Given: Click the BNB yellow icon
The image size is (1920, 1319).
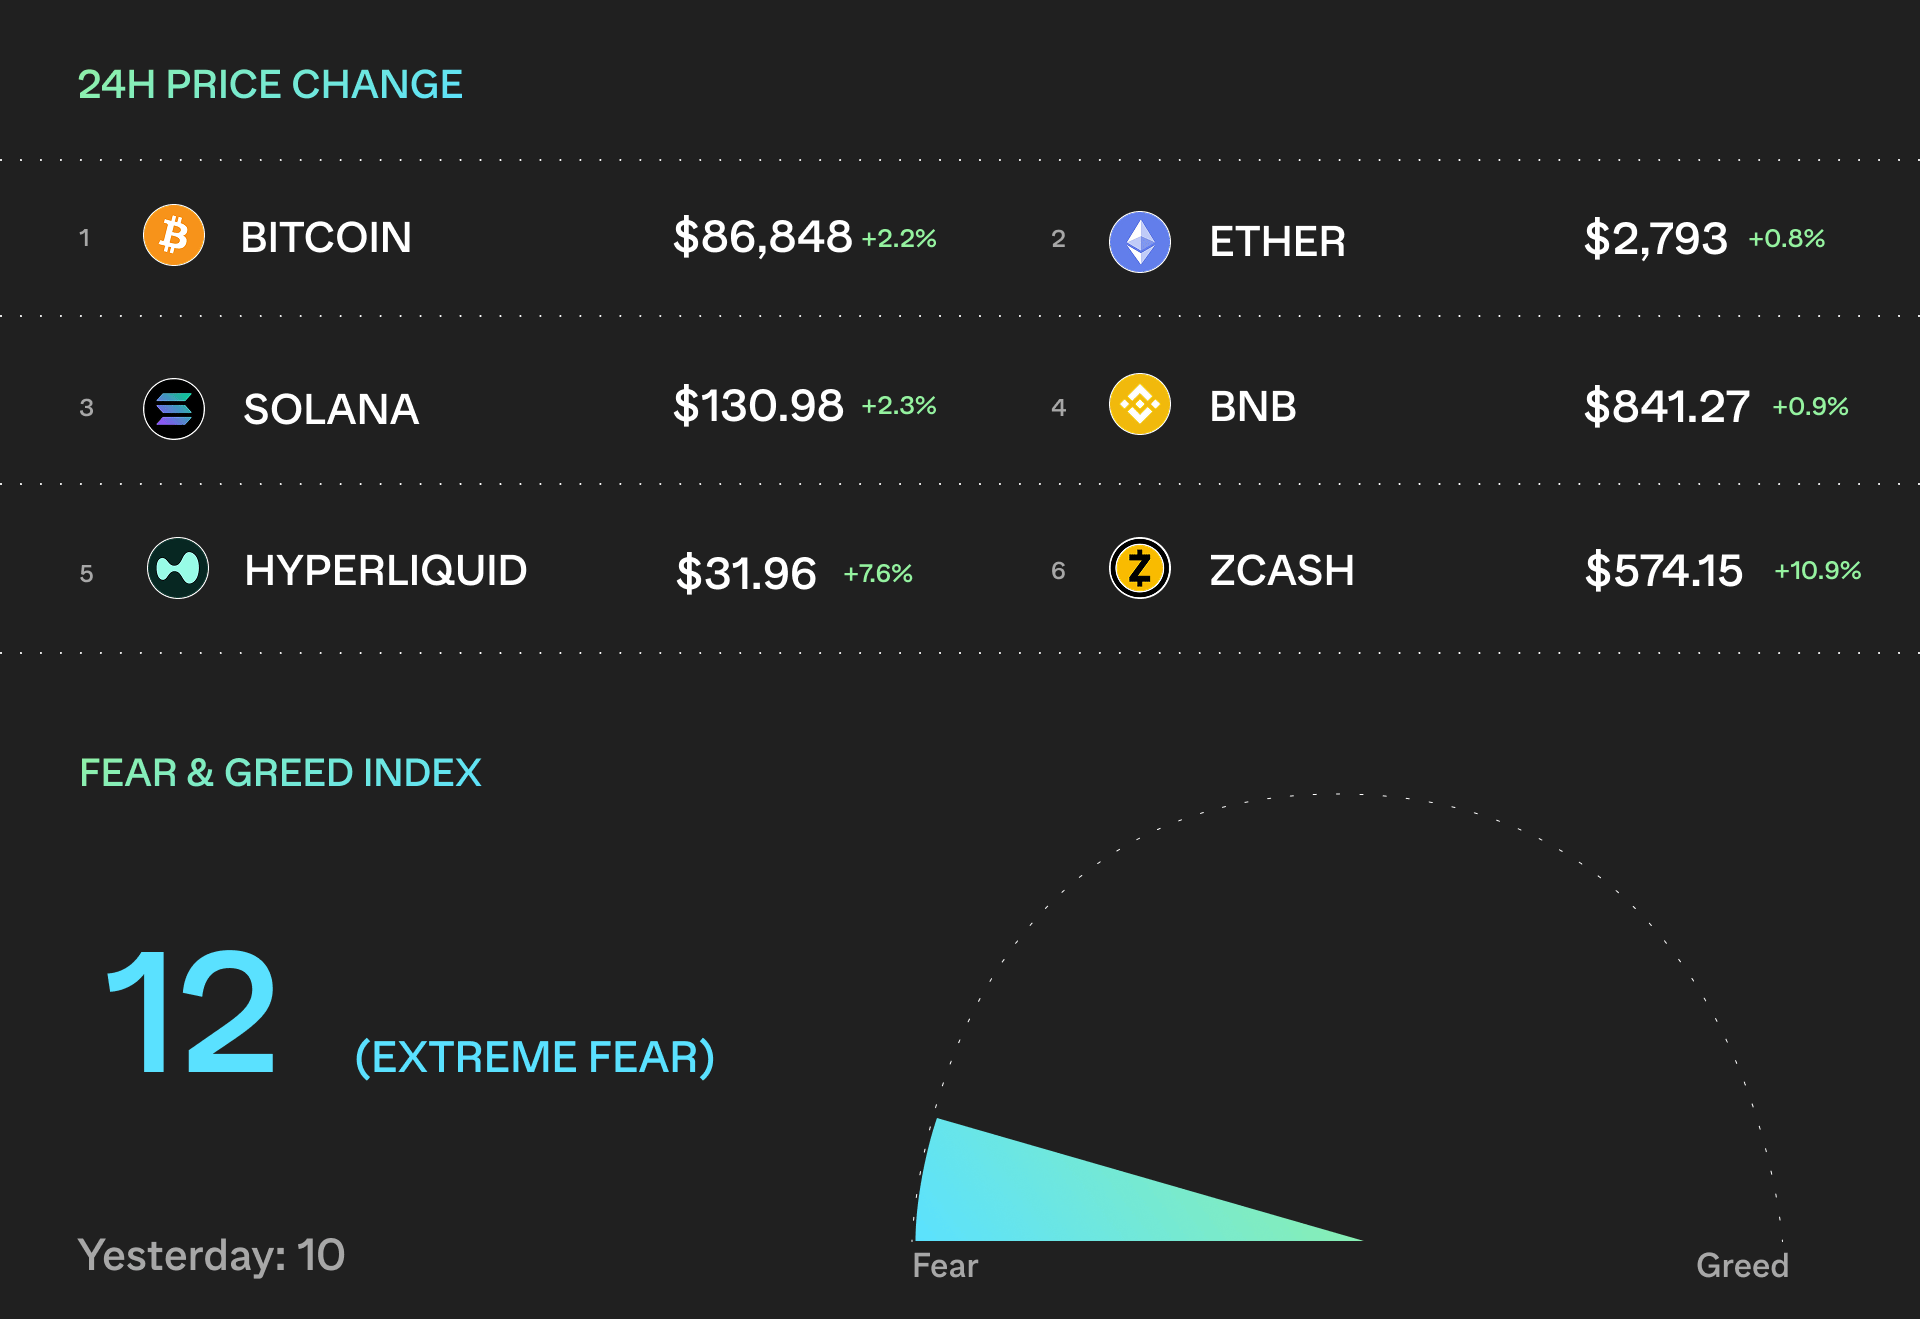Looking at the screenshot, I should [x=1140, y=405].
